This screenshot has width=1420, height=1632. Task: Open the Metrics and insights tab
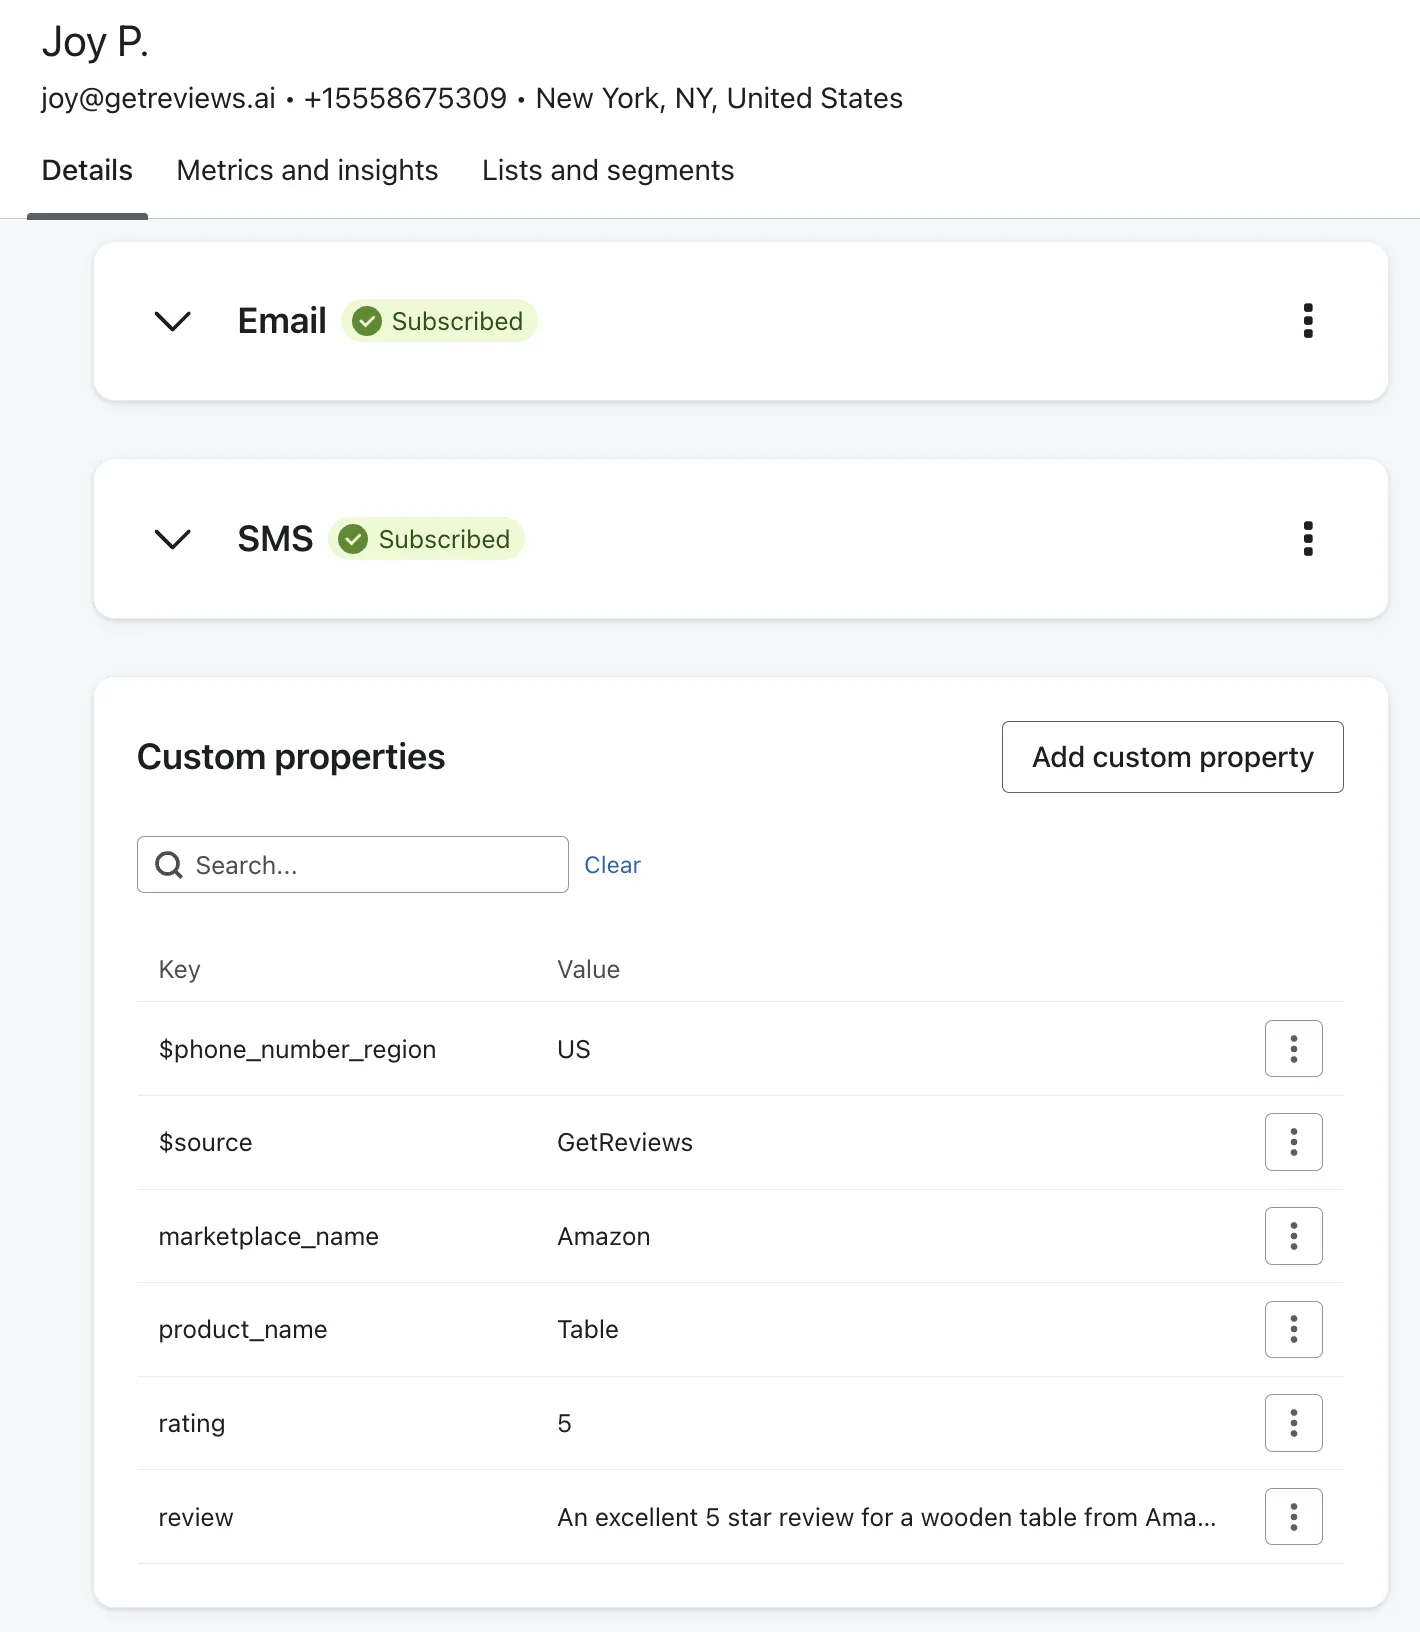point(307,170)
